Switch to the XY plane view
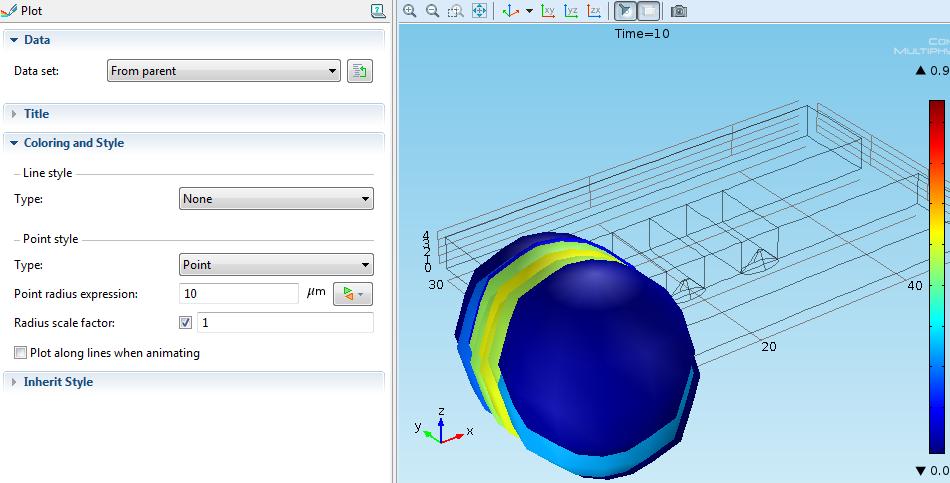Screen dimensions: 950x483 click(548, 11)
